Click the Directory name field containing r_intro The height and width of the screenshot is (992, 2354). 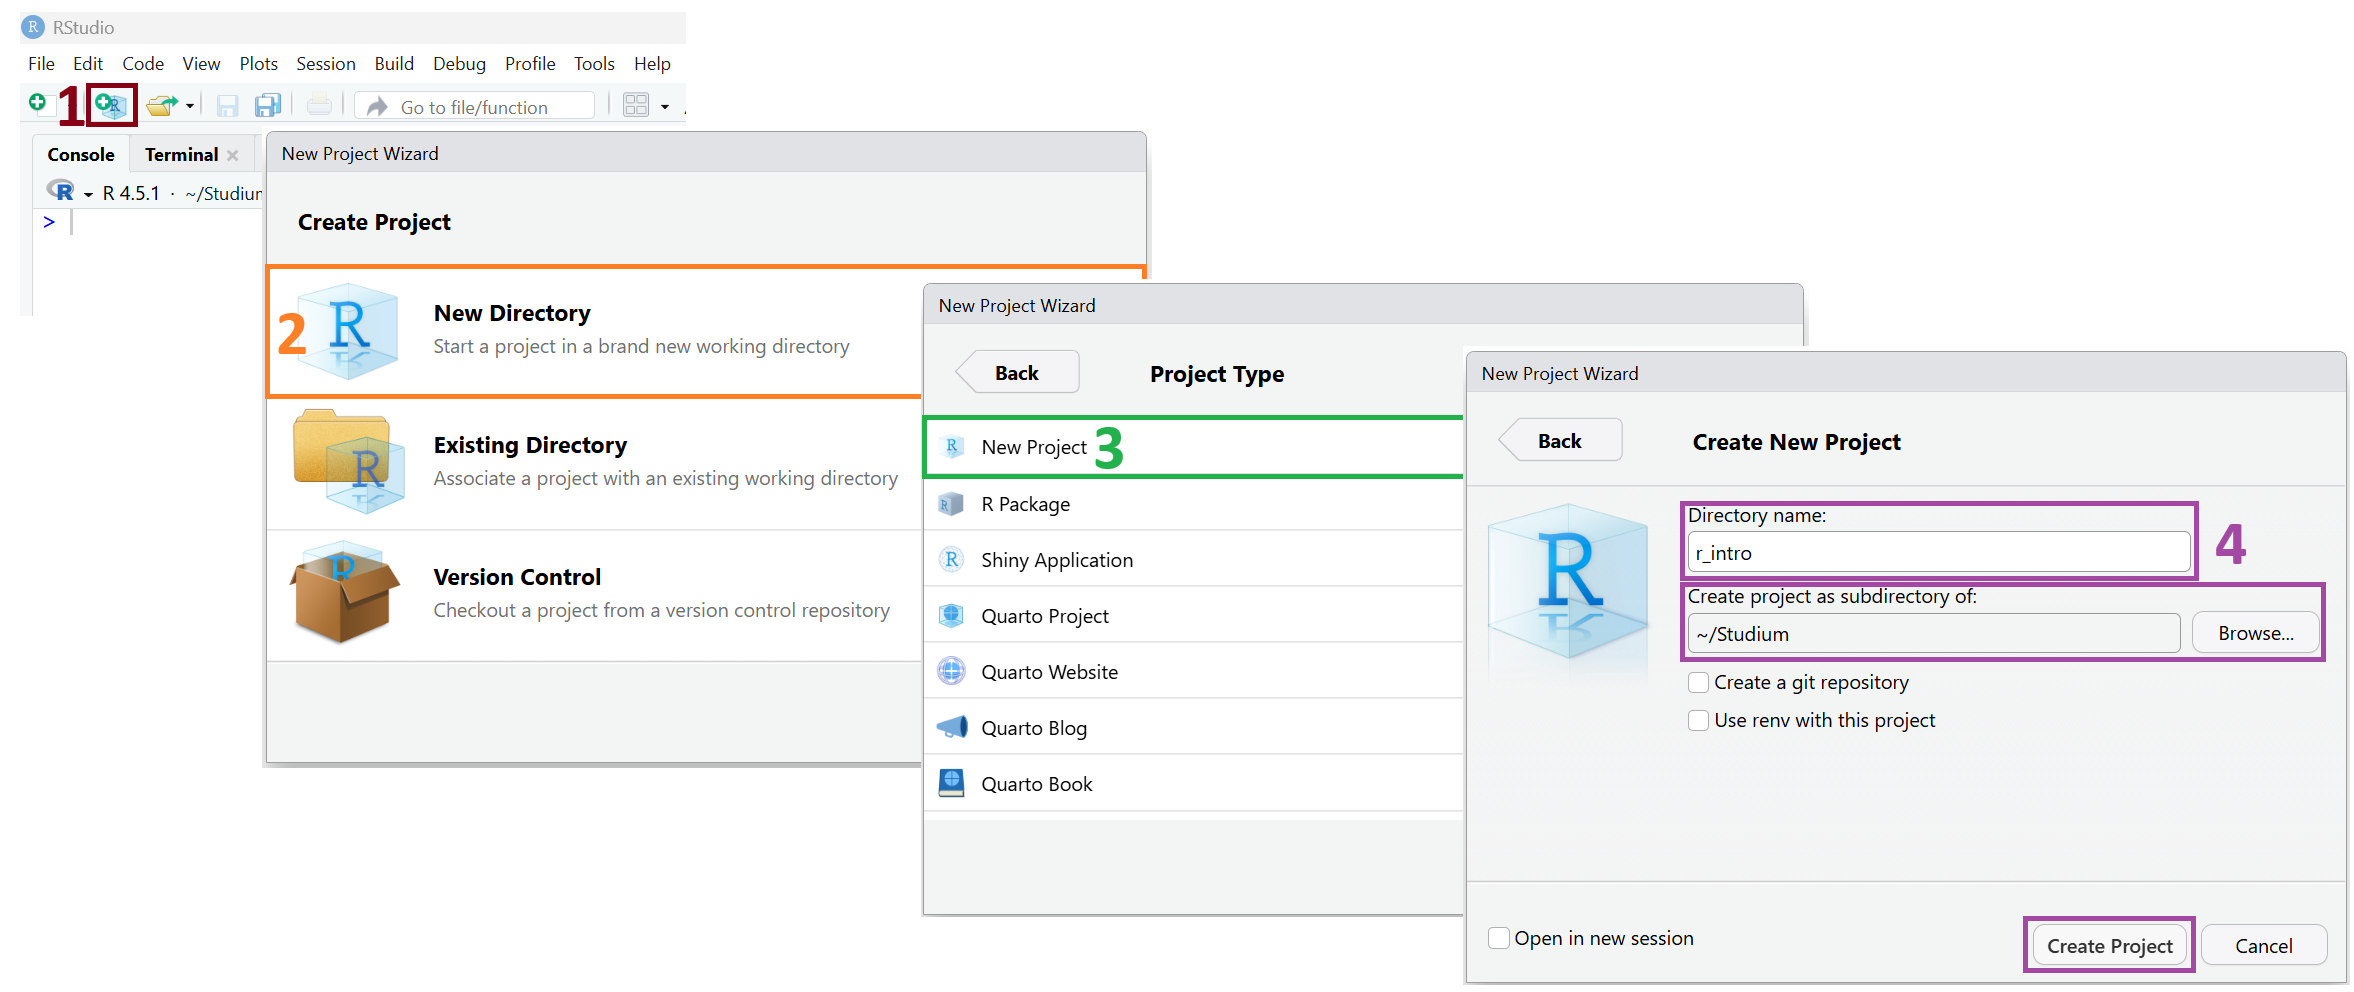tap(1939, 553)
